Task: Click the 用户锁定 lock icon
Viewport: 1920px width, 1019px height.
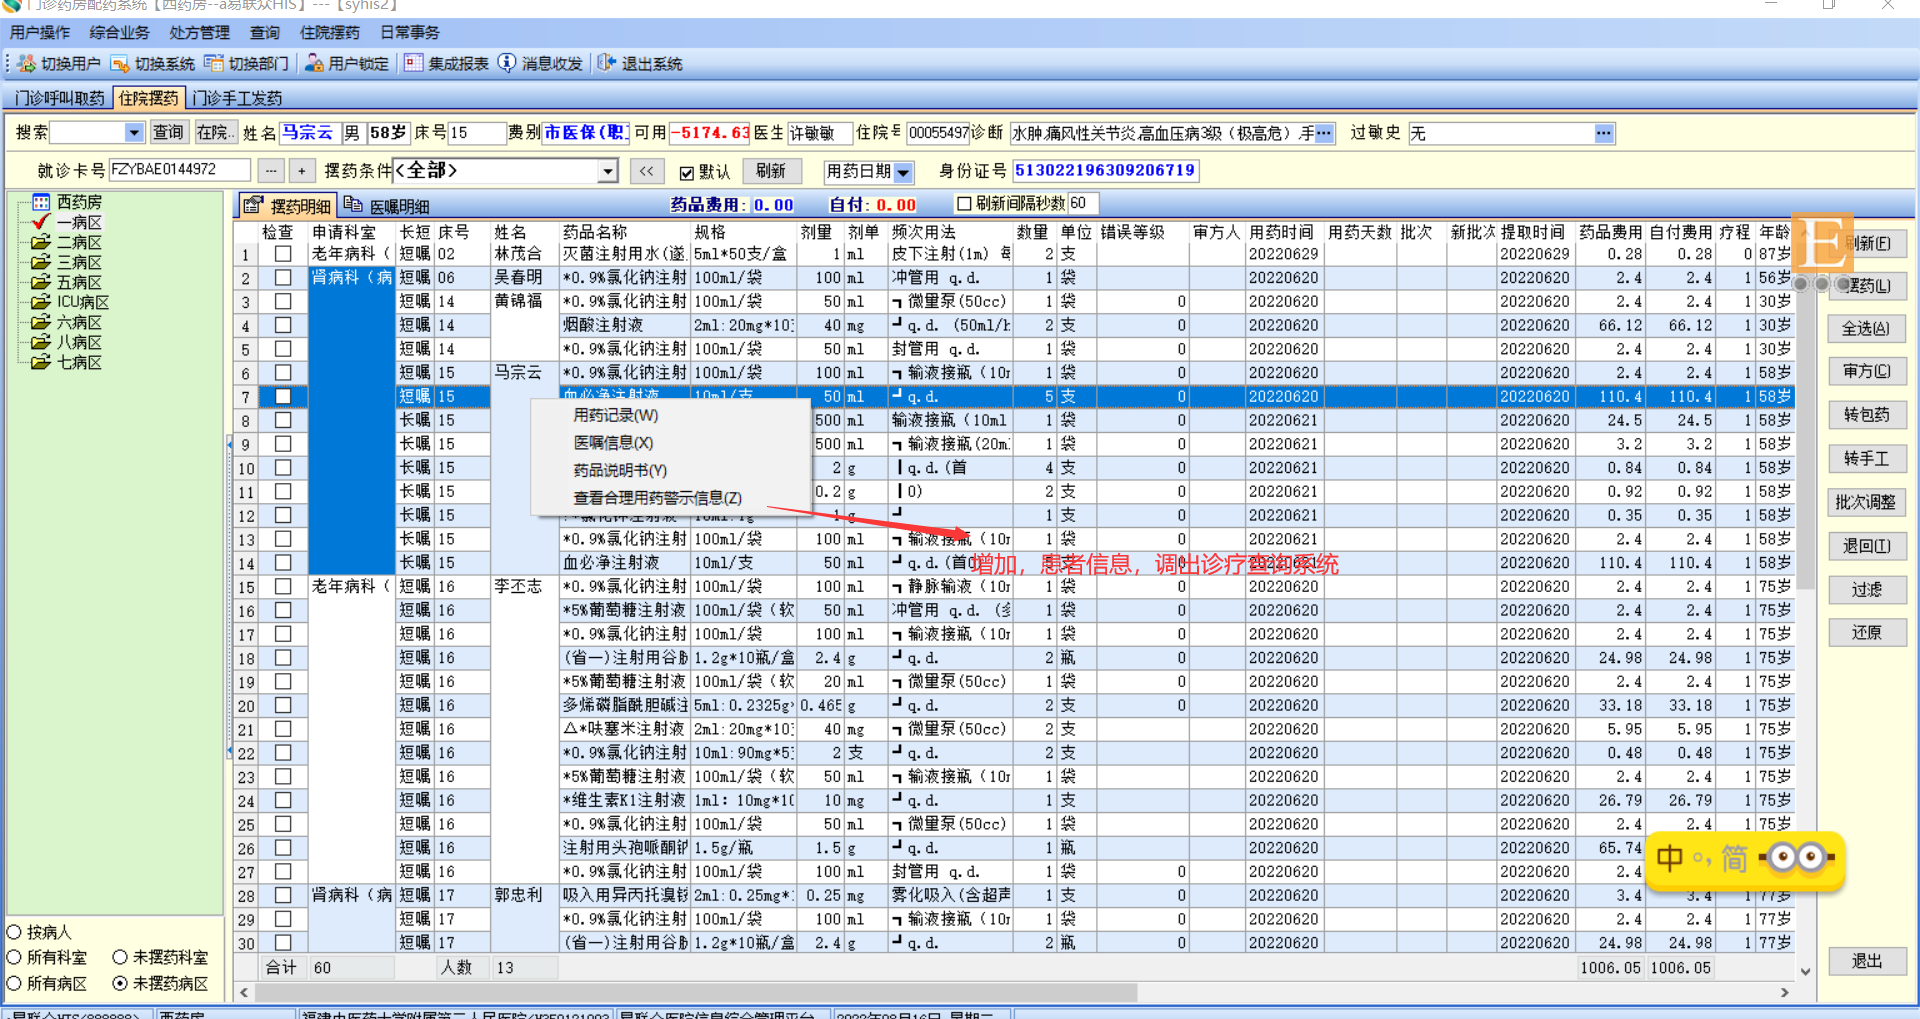Action: (x=314, y=64)
